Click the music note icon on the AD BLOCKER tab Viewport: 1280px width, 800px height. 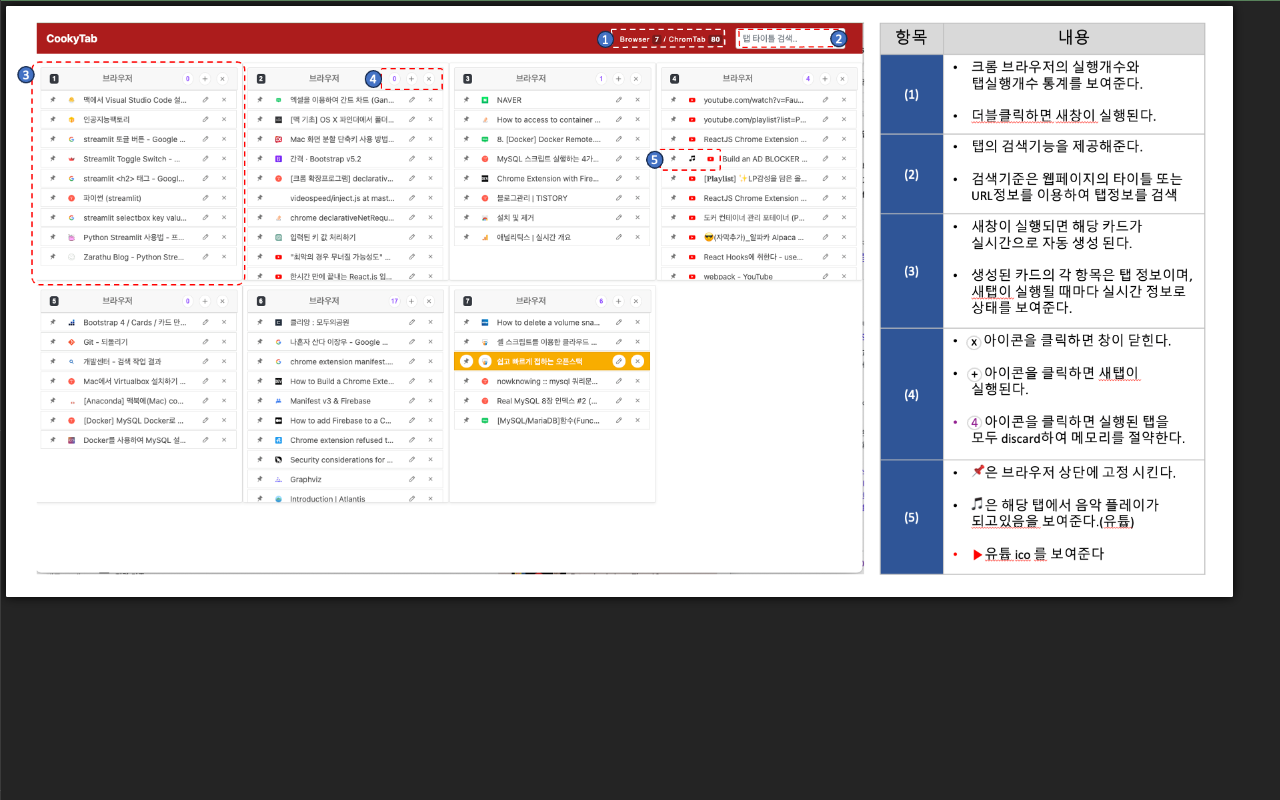tap(693, 159)
